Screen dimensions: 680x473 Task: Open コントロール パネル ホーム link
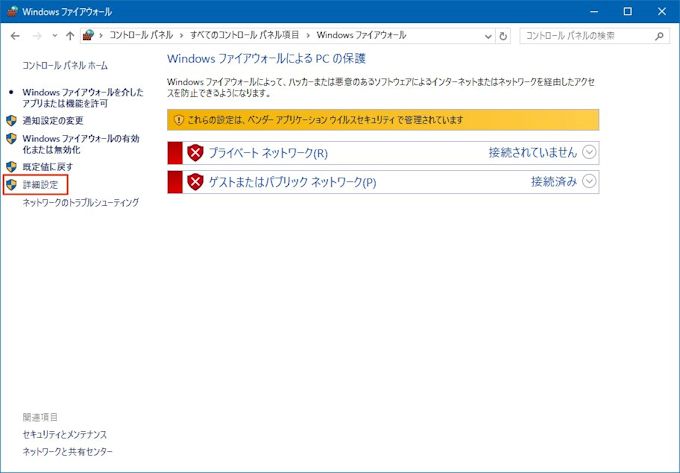[65, 66]
